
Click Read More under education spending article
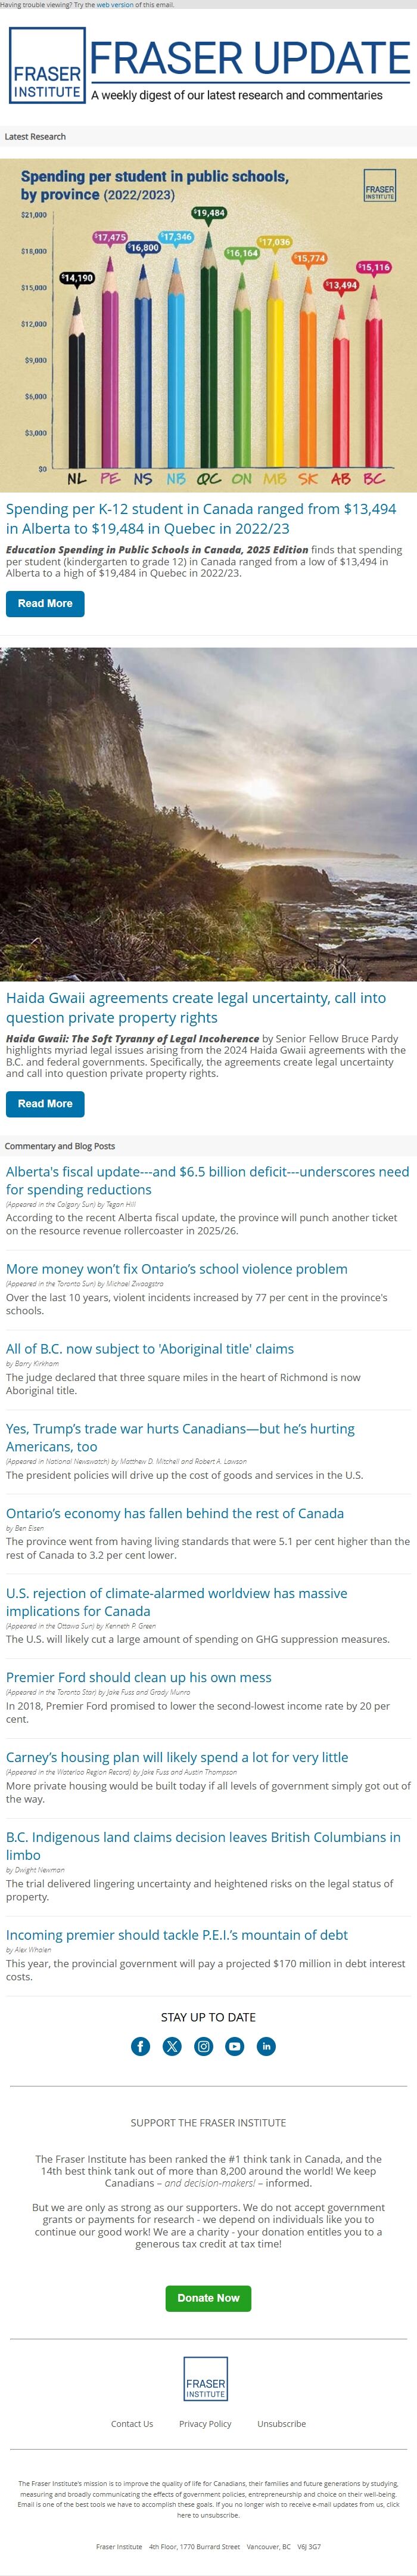tap(45, 603)
